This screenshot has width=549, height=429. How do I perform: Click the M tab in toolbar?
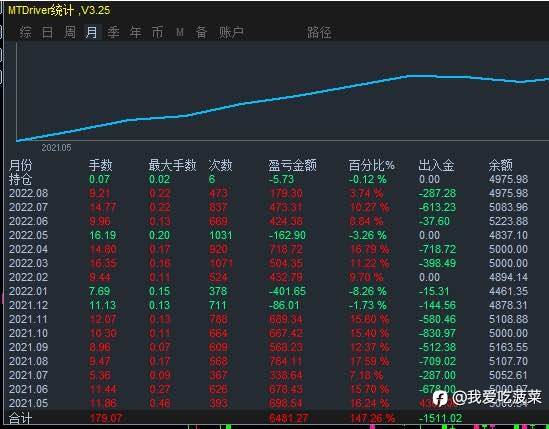coord(180,33)
